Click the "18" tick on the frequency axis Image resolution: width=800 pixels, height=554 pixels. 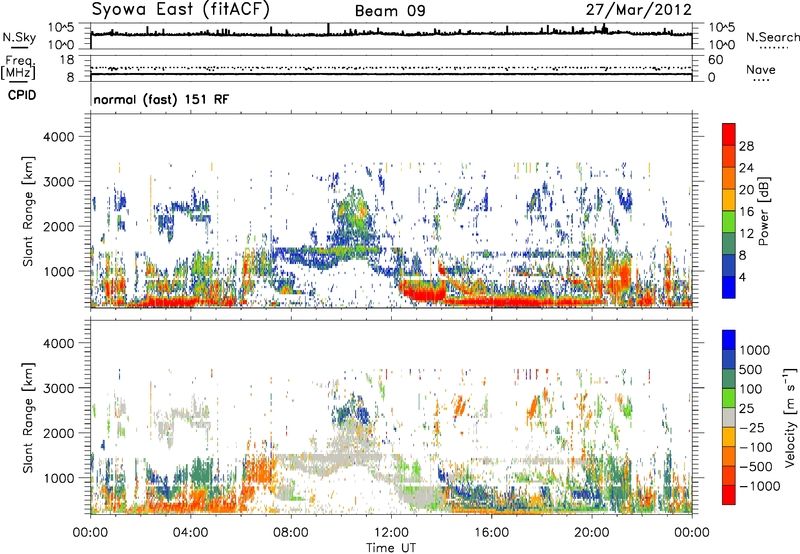coord(67,60)
